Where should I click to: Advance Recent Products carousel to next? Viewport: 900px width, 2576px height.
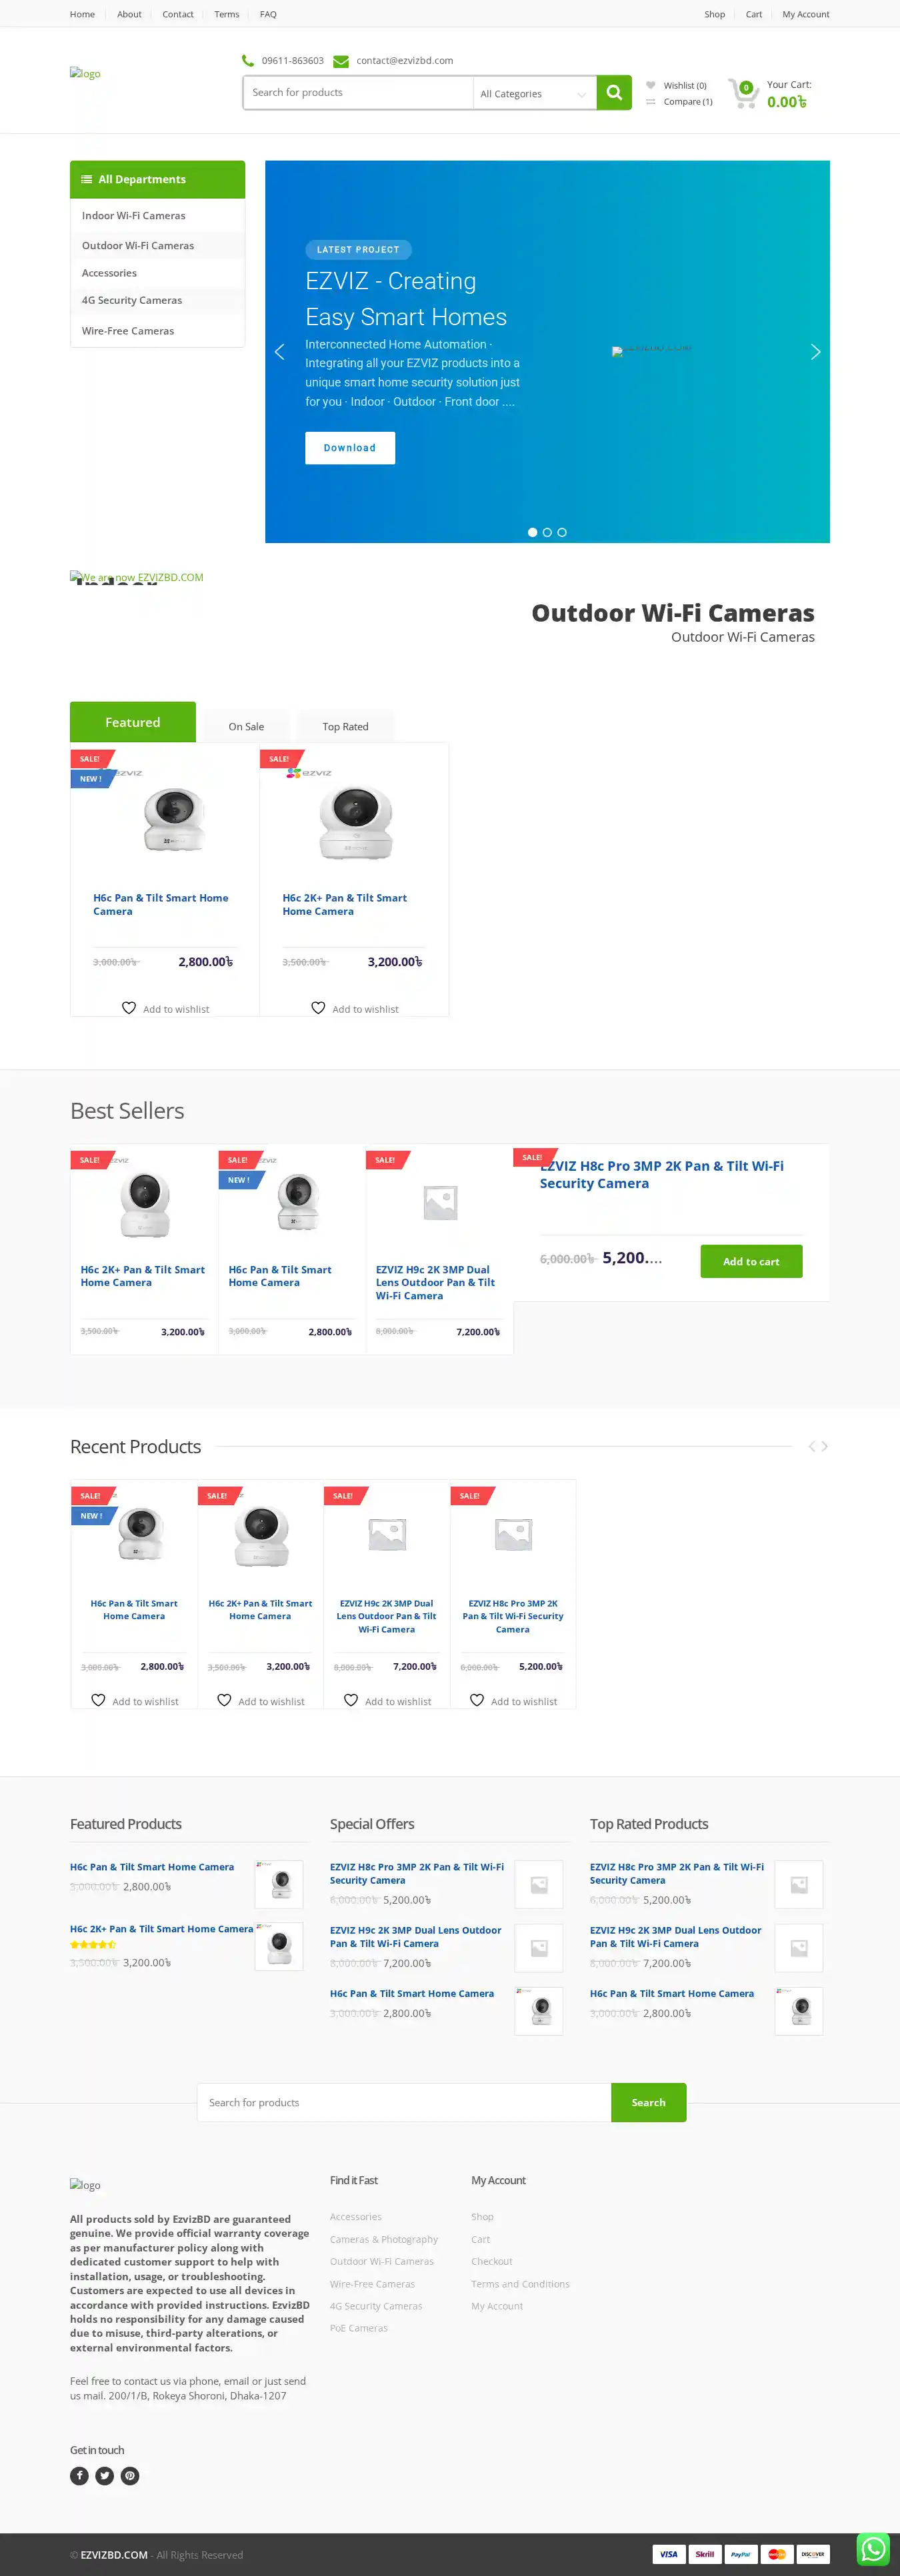[825, 1446]
